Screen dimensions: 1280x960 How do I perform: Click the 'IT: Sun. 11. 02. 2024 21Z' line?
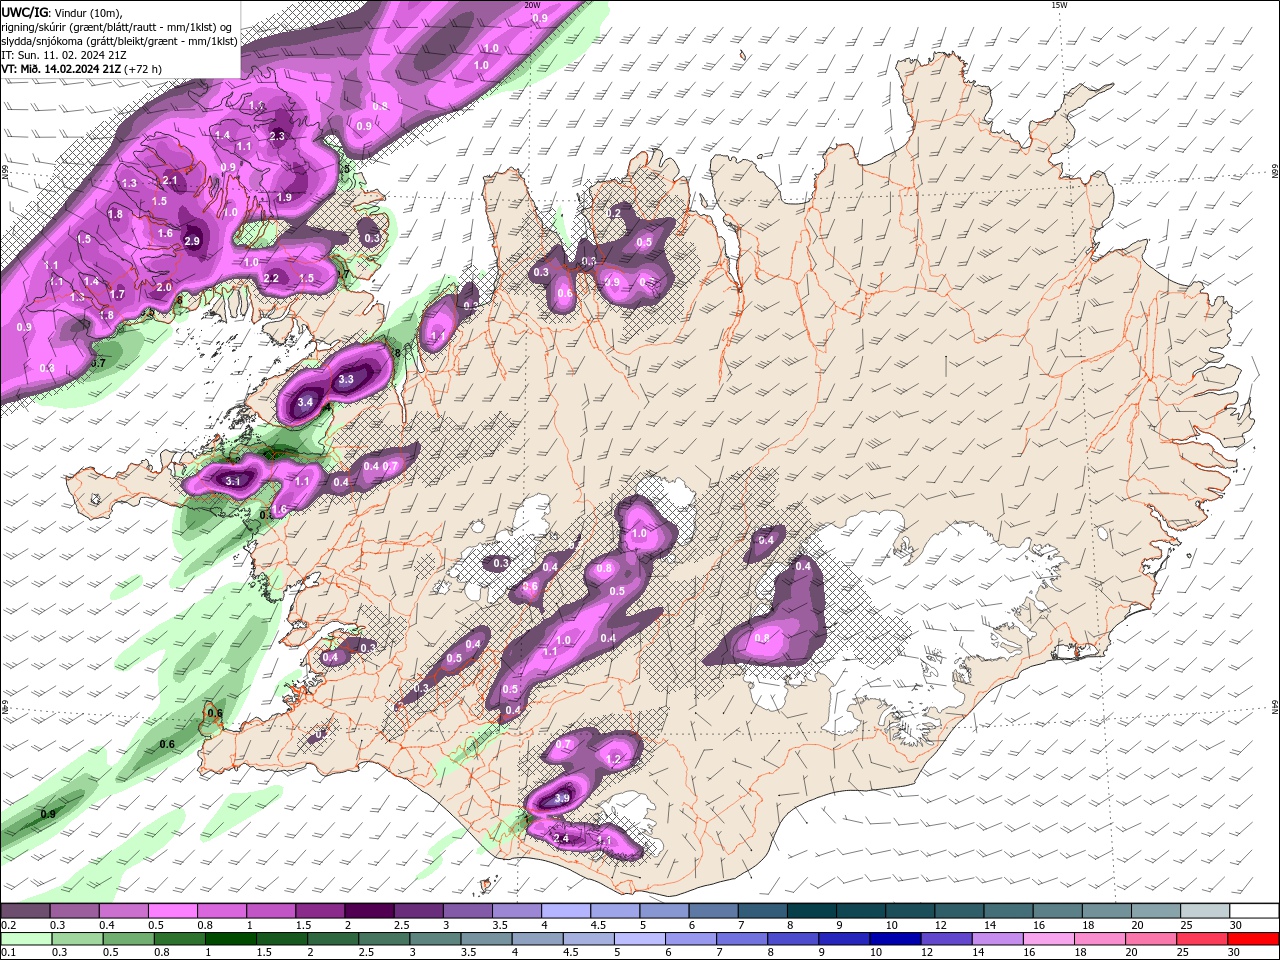[63, 55]
